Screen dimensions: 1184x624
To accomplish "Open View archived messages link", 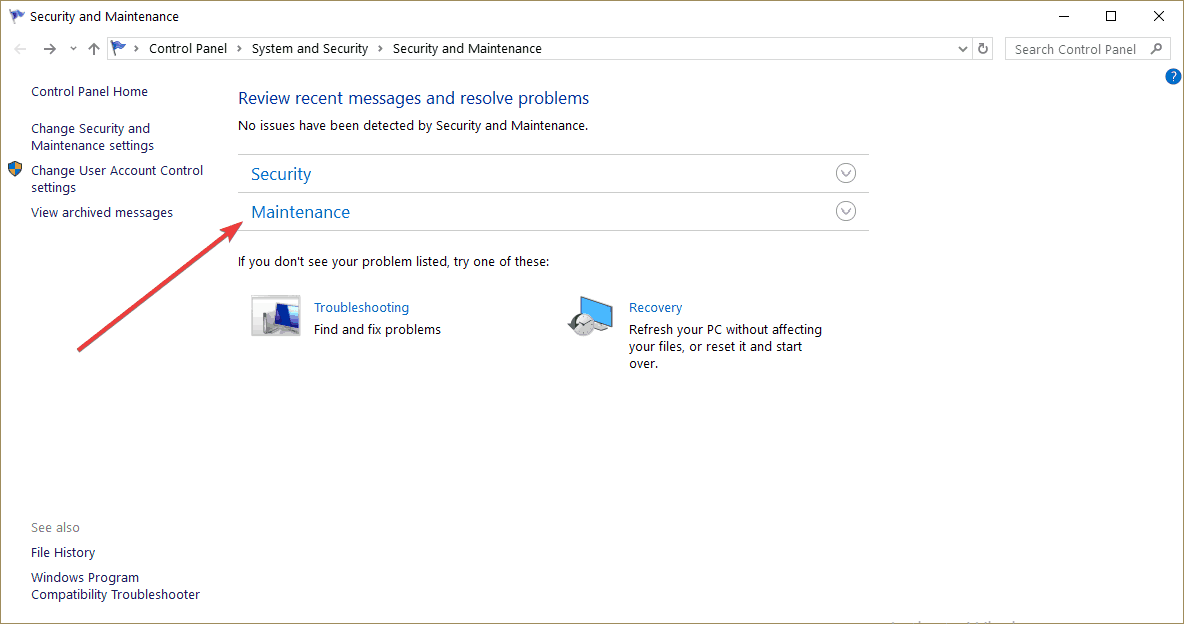I will (x=102, y=212).
